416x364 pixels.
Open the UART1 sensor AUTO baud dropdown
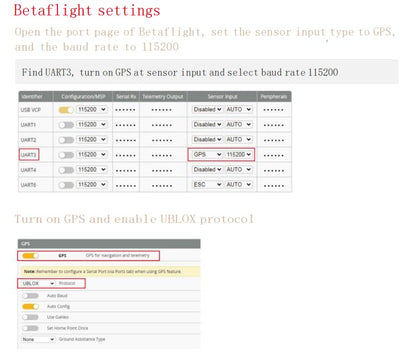coord(238,124)
